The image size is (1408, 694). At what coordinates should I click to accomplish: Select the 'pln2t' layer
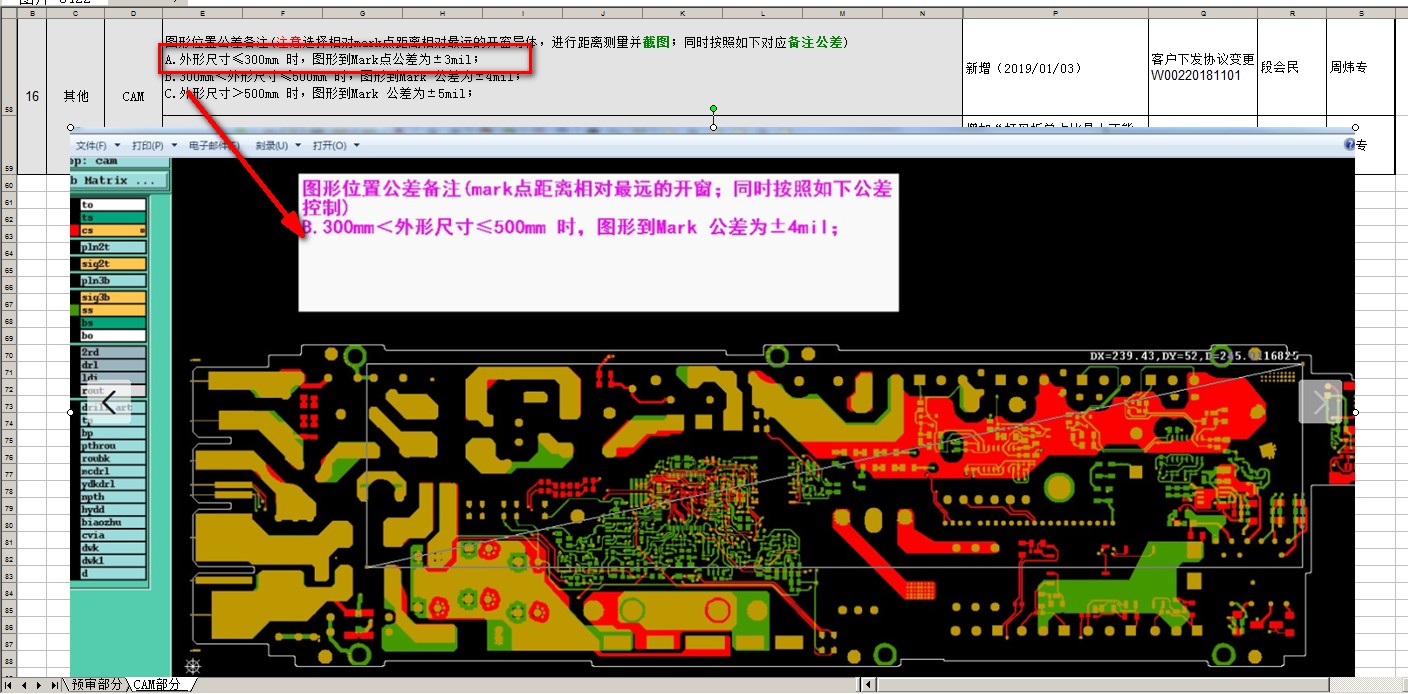point(113,247)
